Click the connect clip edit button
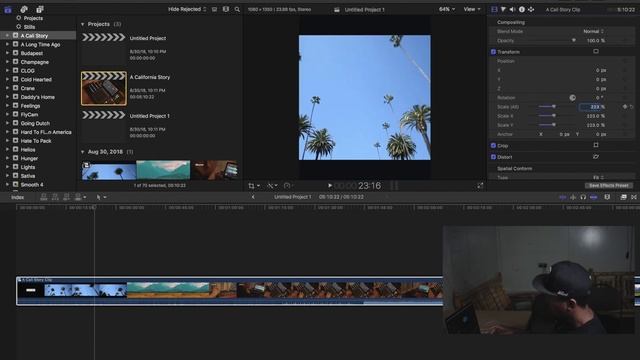640x360 pixels. click(x=44, y=197)
